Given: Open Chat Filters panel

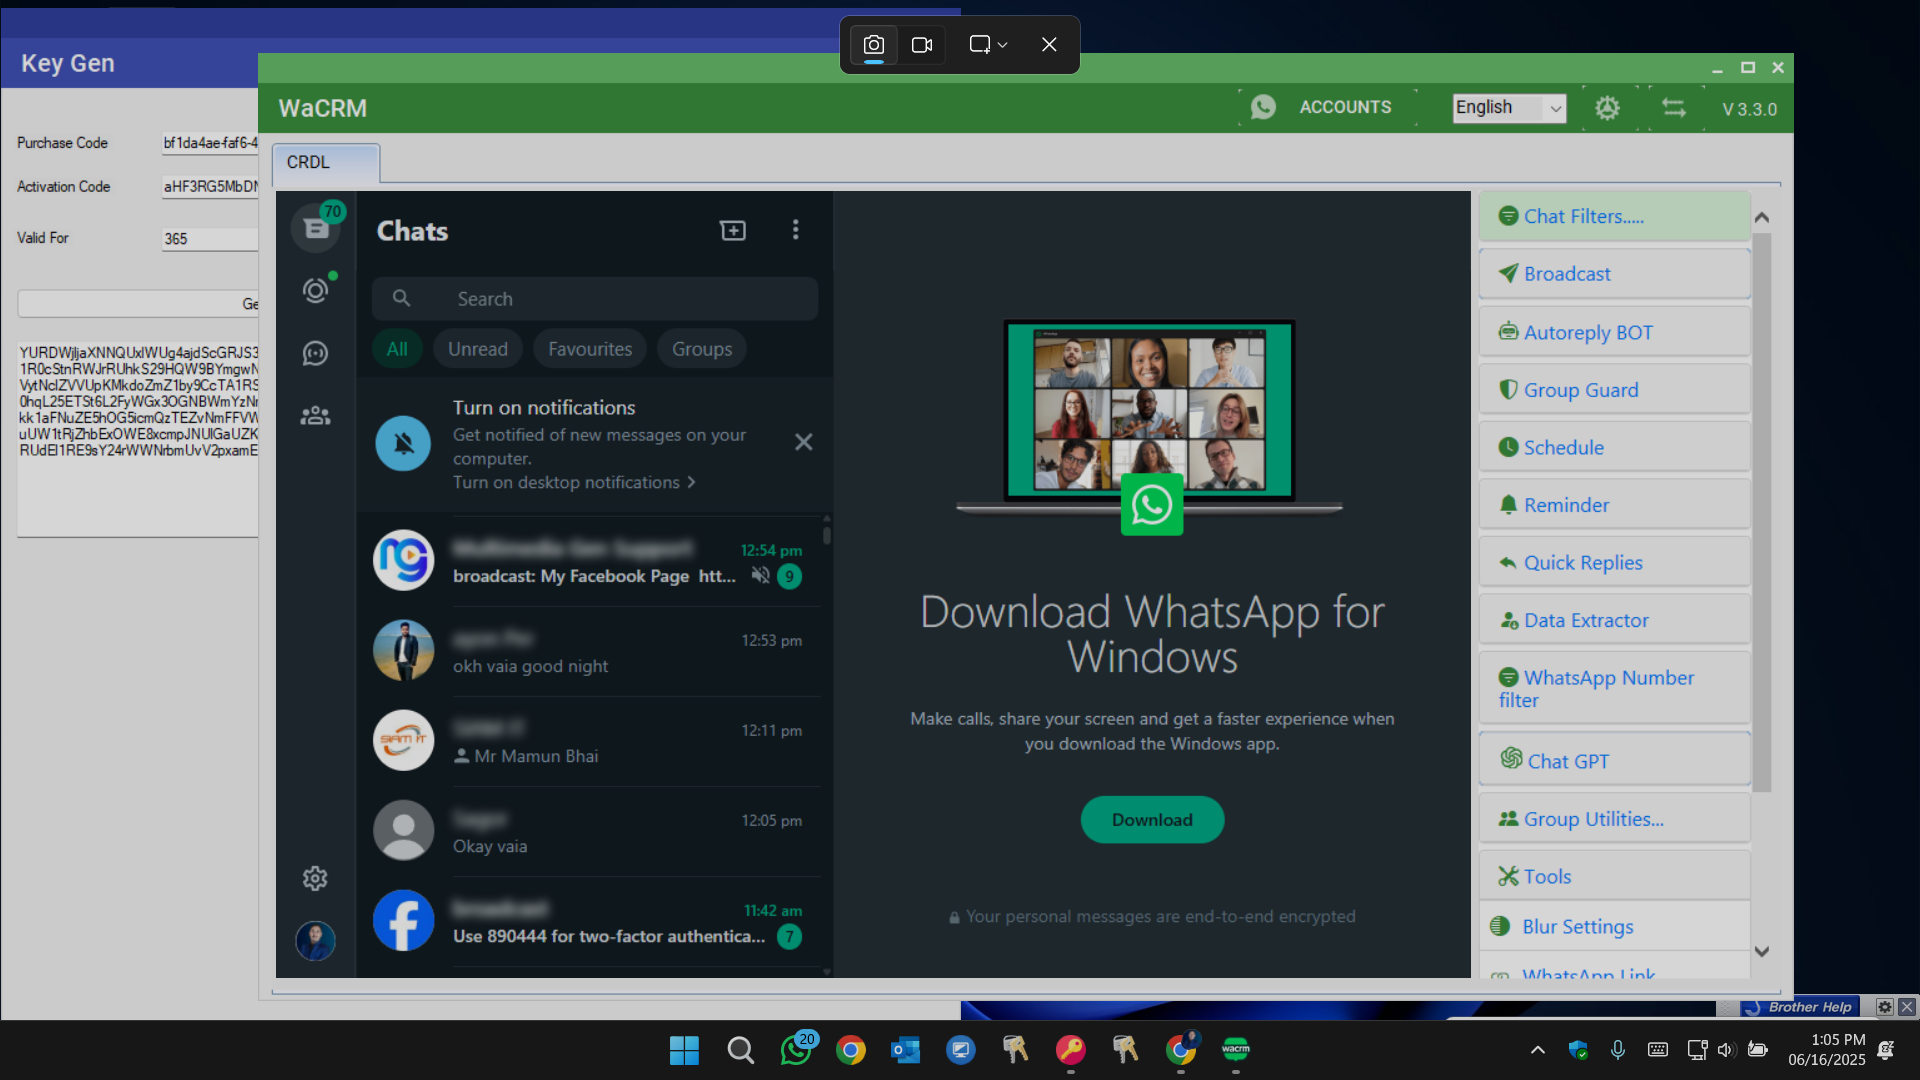Looking at the screenshot, I should point(1614,216).
